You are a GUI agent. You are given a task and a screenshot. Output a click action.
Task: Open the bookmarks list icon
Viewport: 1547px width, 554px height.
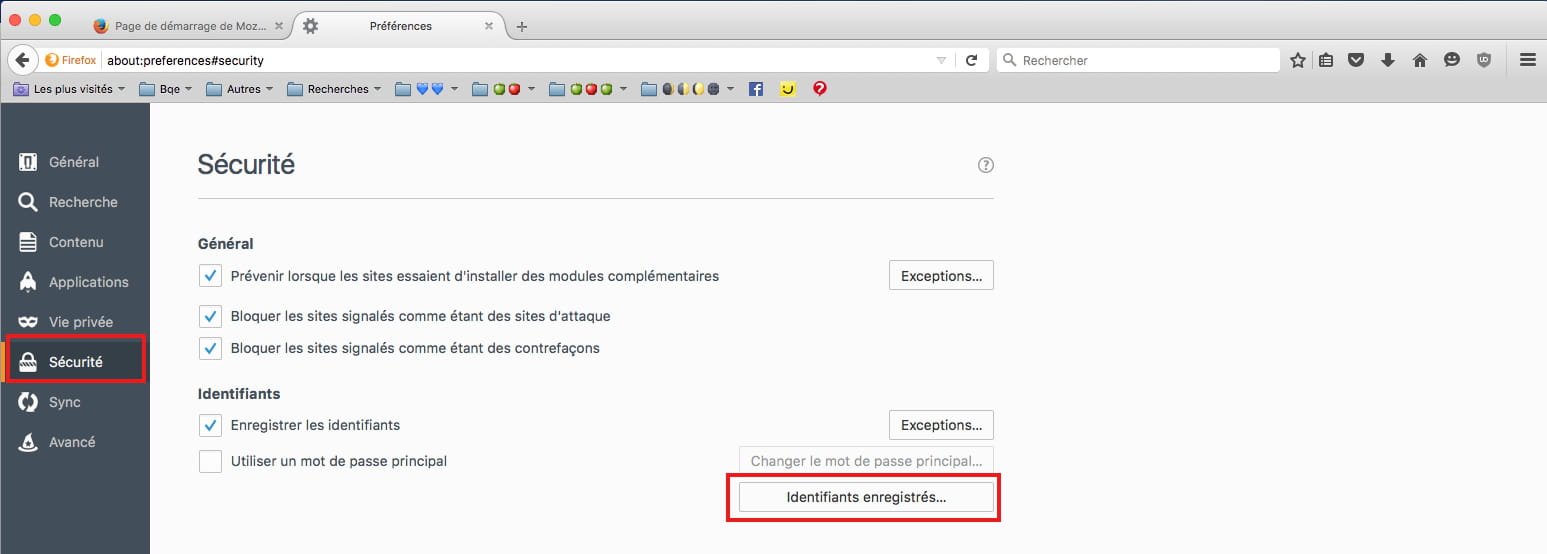(1326, 60)
